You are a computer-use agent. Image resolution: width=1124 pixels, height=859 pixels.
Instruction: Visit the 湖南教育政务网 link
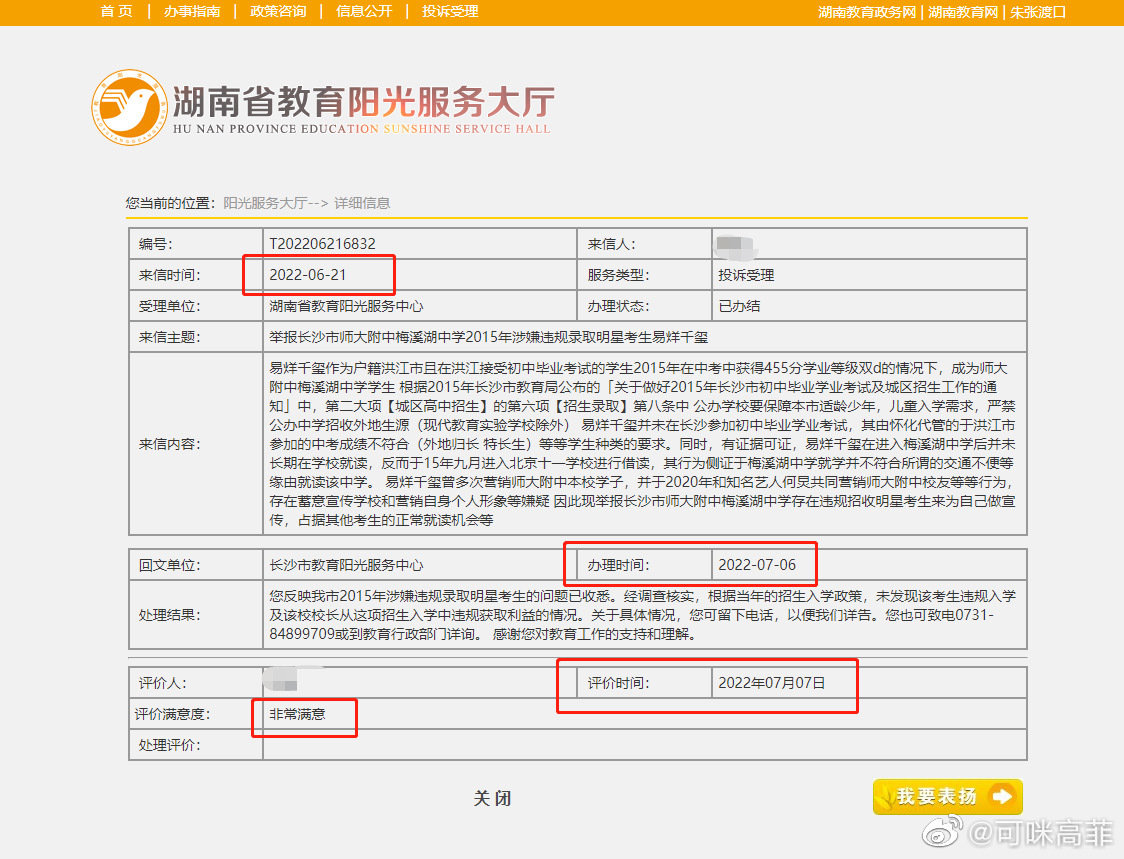[x=867, y=12]
